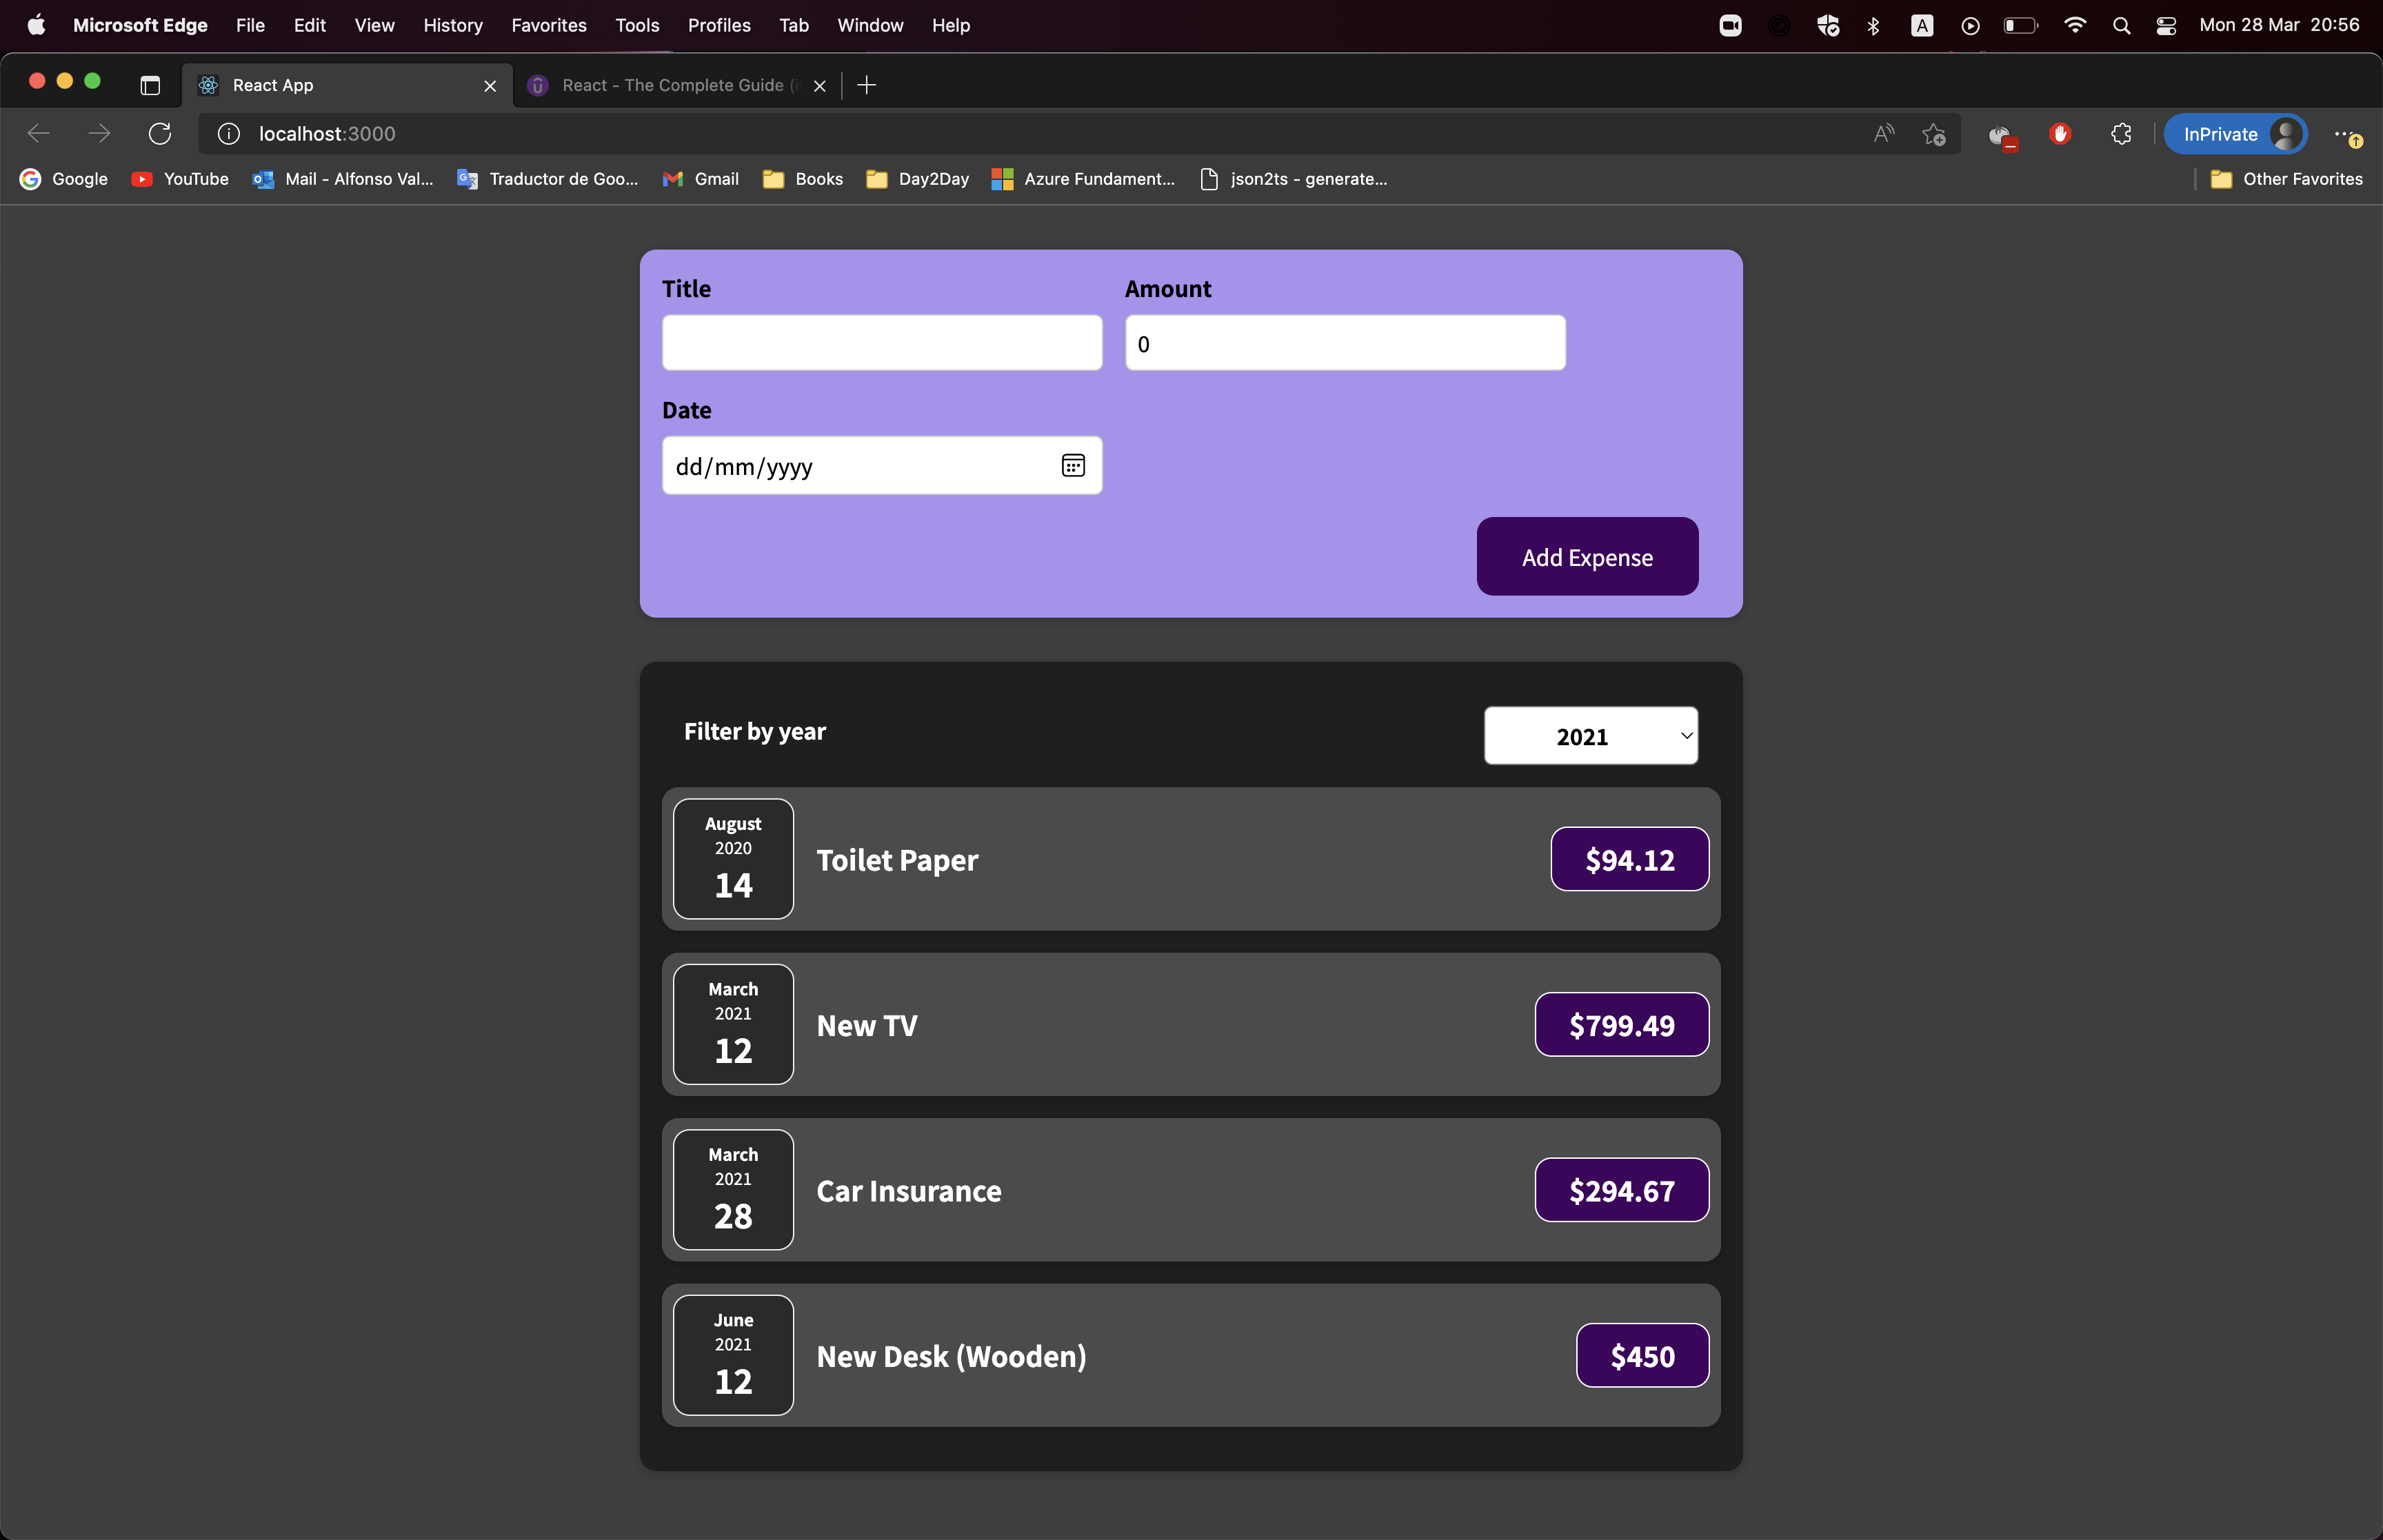
Task: Open macOS Control Center icon
Action: (x=2165, y=26)
